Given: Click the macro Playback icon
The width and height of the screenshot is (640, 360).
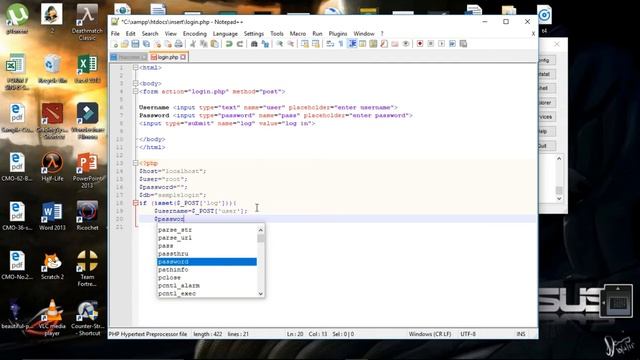Looking at the screenshot, I should [x=441, y=44].
